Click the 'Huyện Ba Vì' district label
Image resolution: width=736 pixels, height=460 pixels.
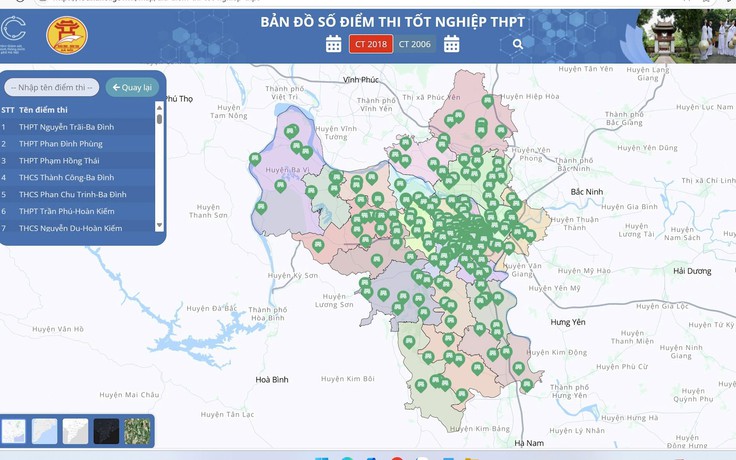287,170
